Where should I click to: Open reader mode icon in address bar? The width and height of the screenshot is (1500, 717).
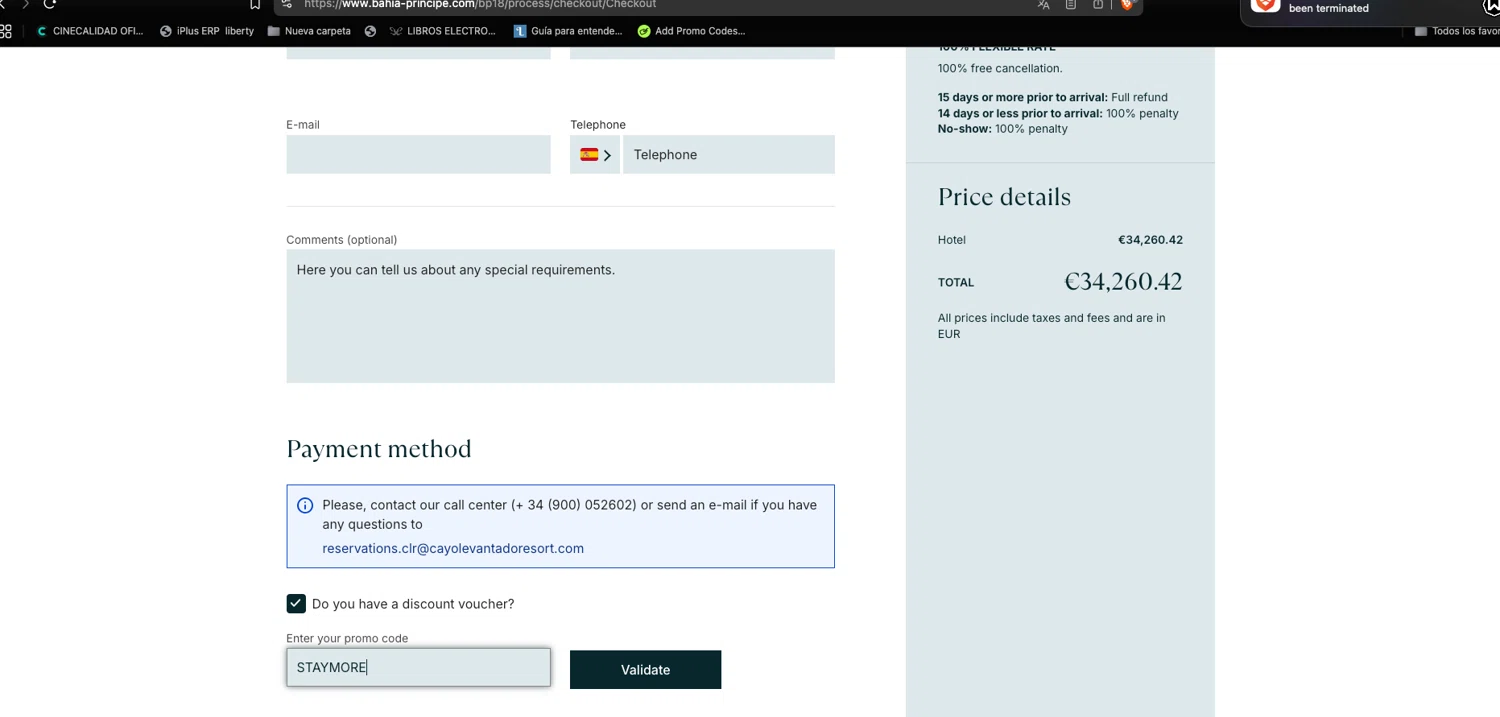1070,4
